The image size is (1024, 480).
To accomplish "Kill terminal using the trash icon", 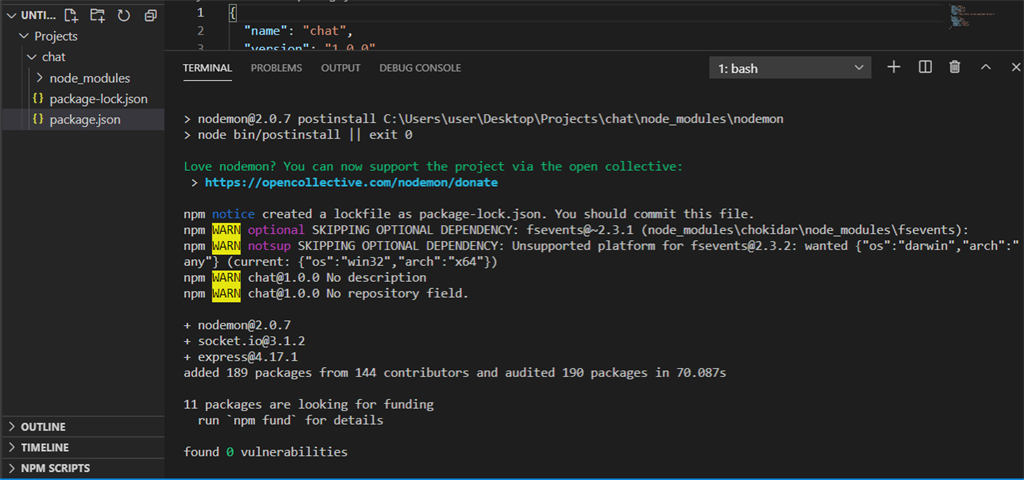I will [x=955, y=67].
